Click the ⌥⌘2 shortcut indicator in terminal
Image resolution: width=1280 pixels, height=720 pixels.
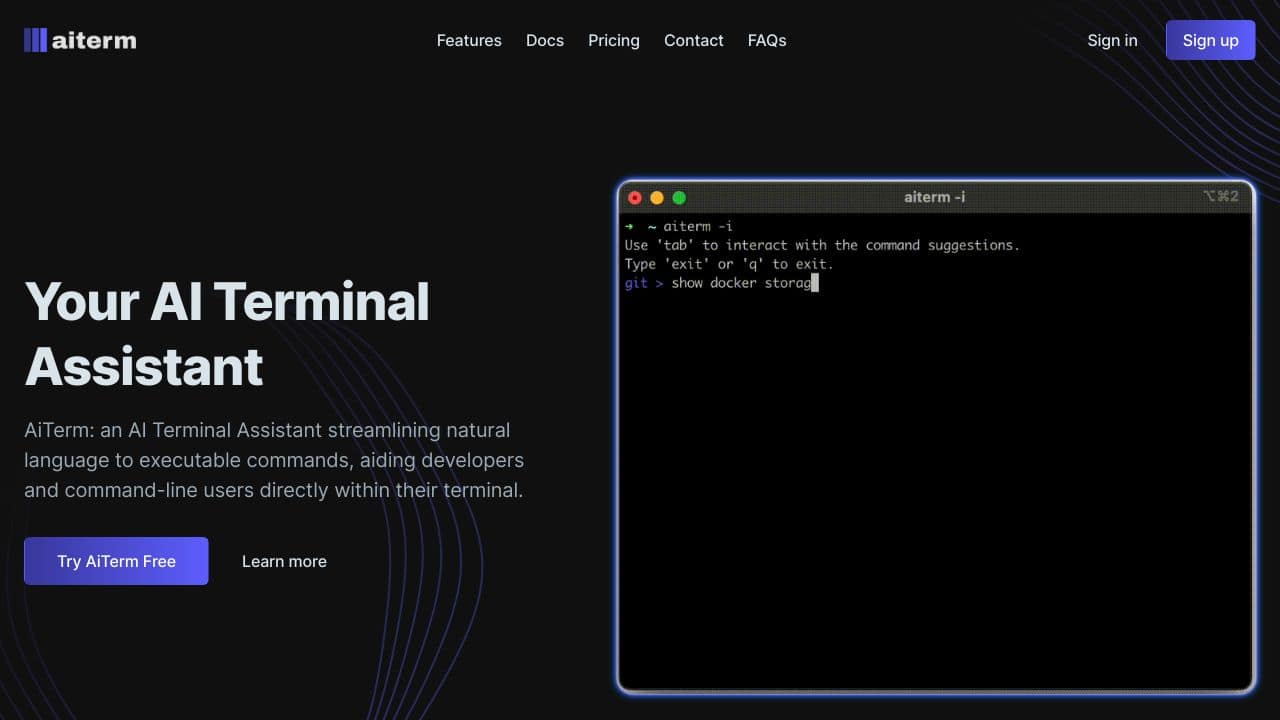click(x=1221, y=196)
